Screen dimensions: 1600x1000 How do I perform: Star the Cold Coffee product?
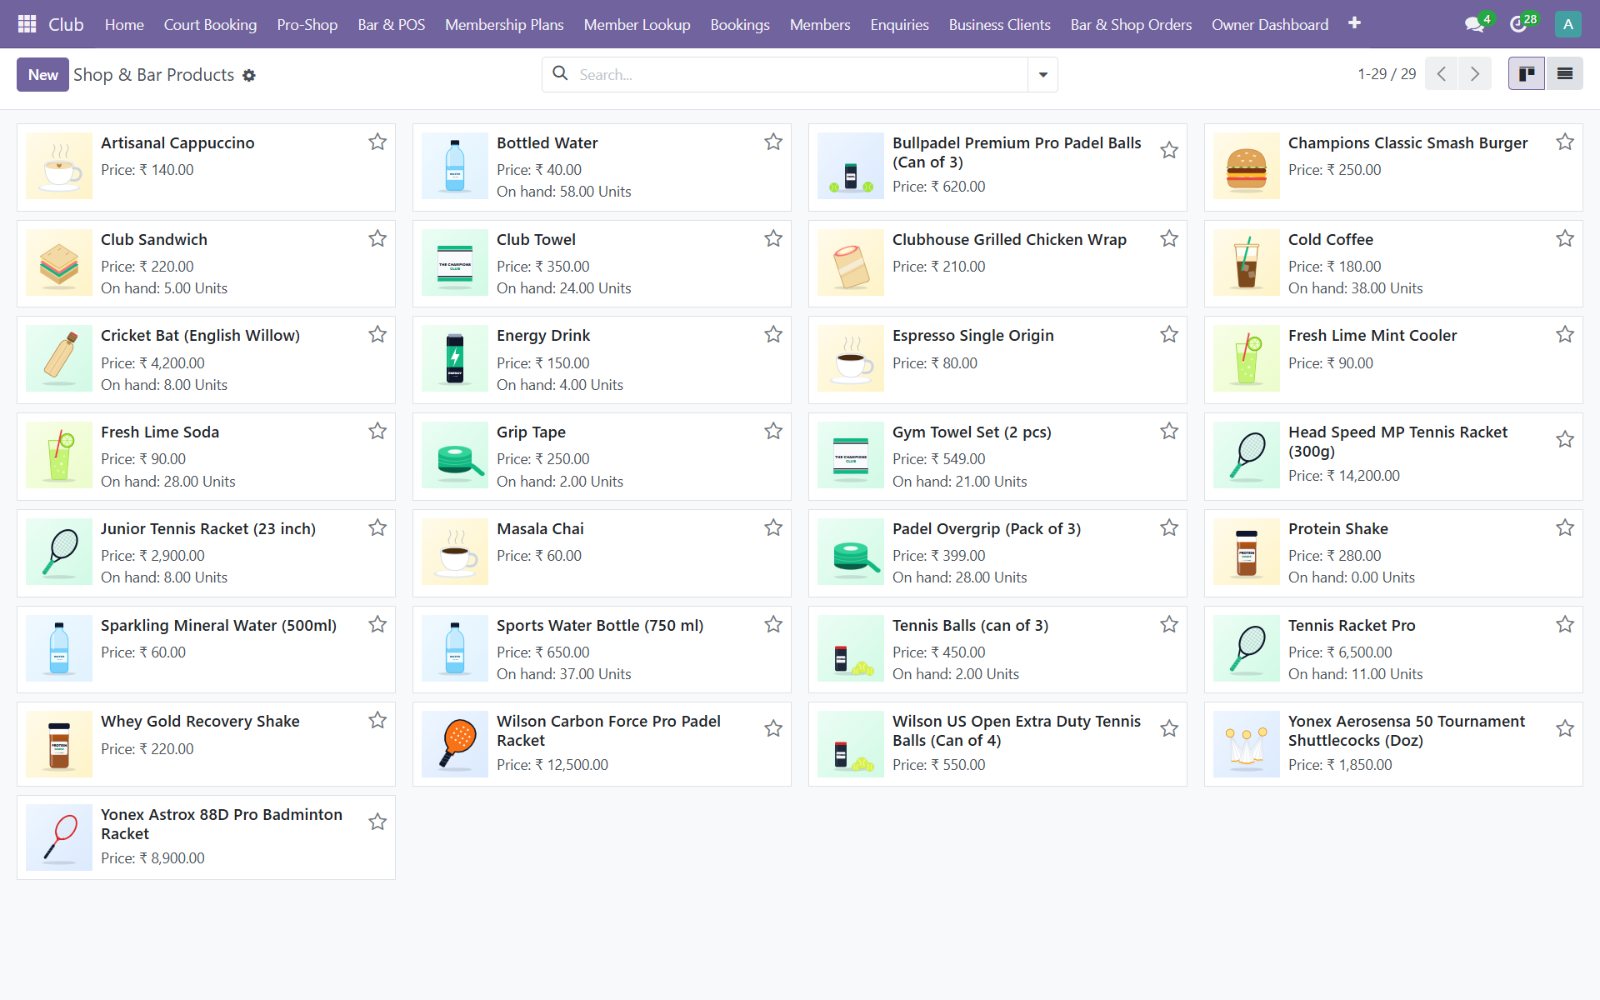pyautogui.click(x=1565, y=238)
